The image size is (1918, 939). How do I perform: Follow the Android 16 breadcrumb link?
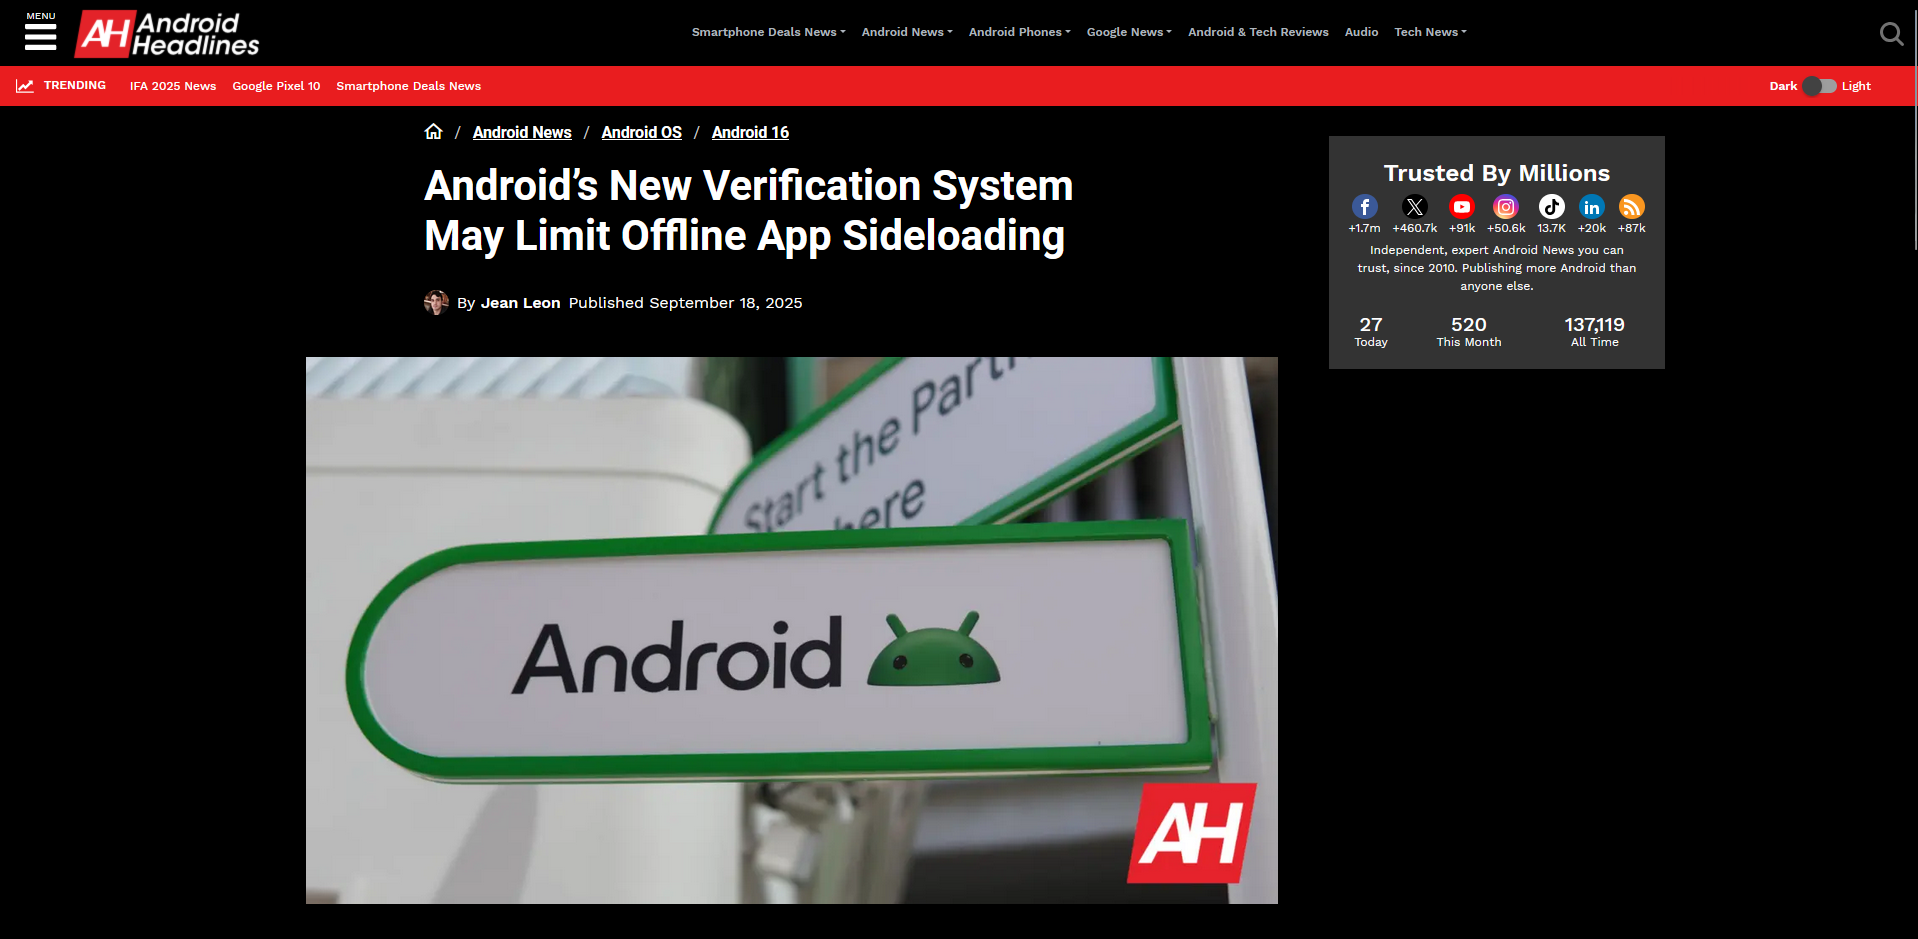point(750,132)
